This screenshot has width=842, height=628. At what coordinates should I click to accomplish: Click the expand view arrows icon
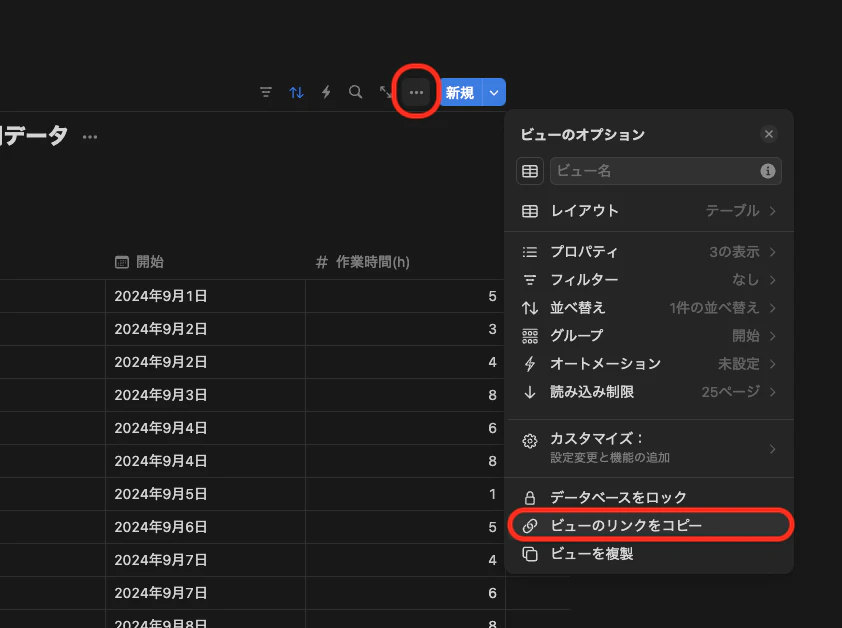point(387,92)
